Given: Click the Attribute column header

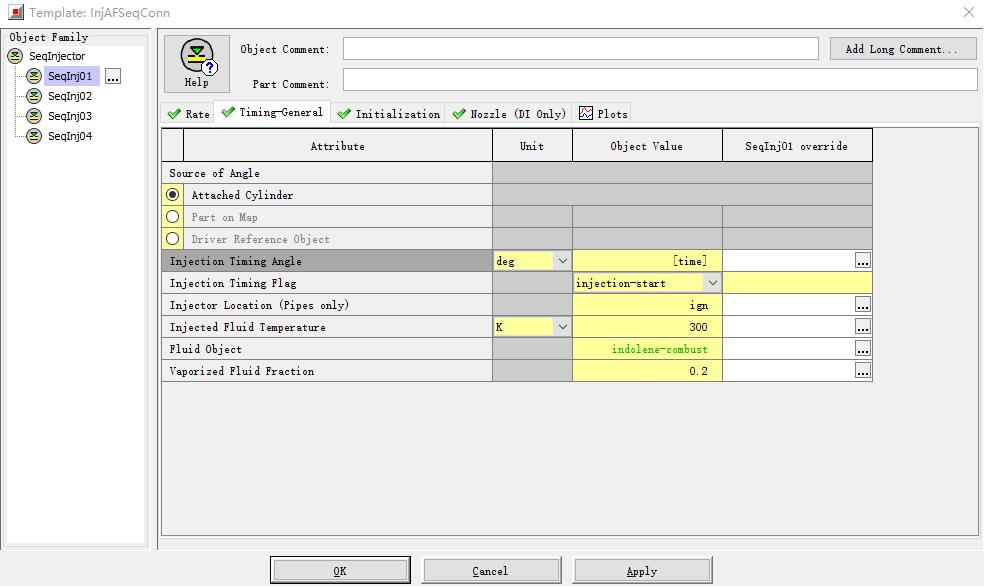Looking at the screenshot, I should click(x=338, y=146).
